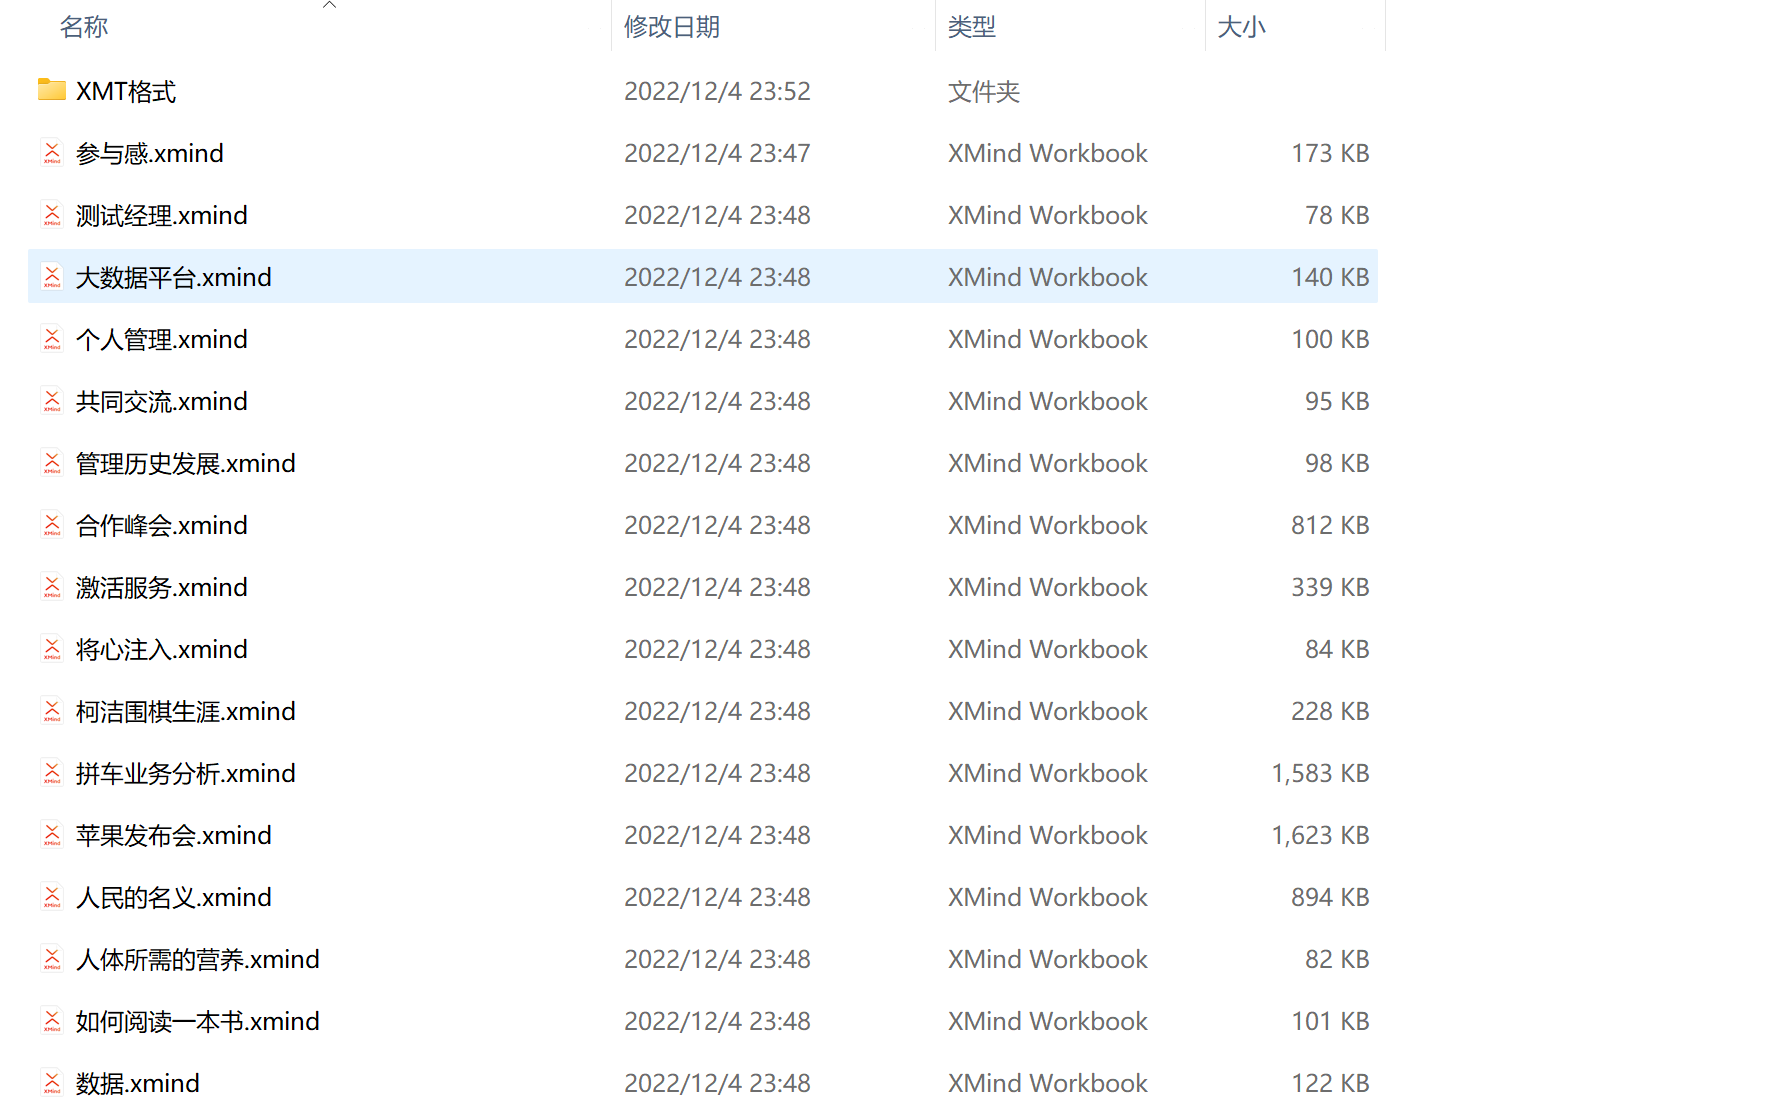Click the 大数据平台.xmind file icon
This screenshot has height=1104, width=1786.
coord(52,277)
